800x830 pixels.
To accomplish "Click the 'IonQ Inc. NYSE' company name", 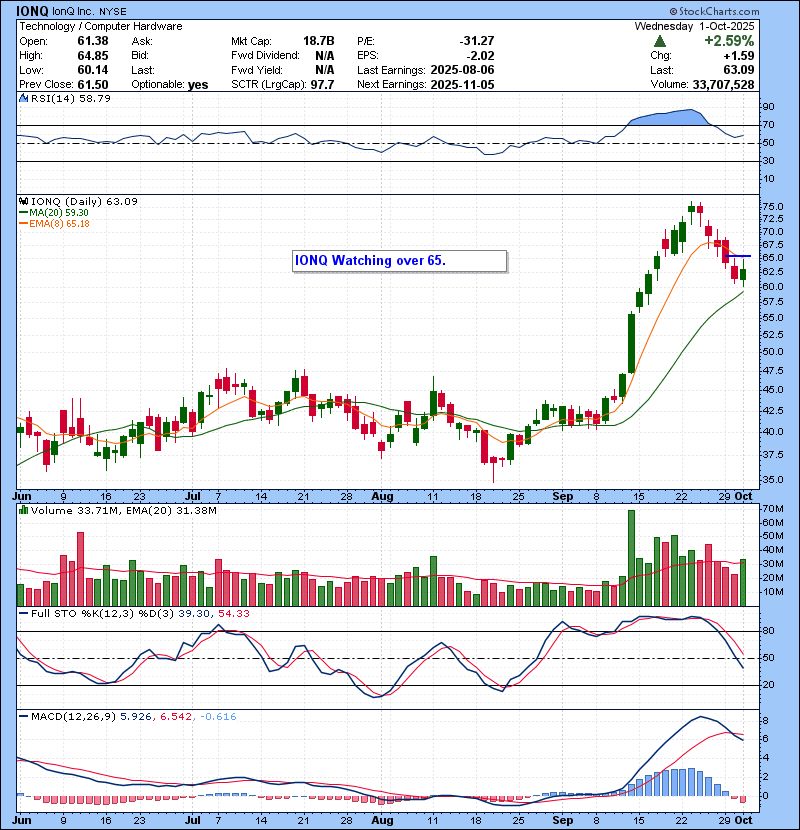I will [x=89, y=12].
